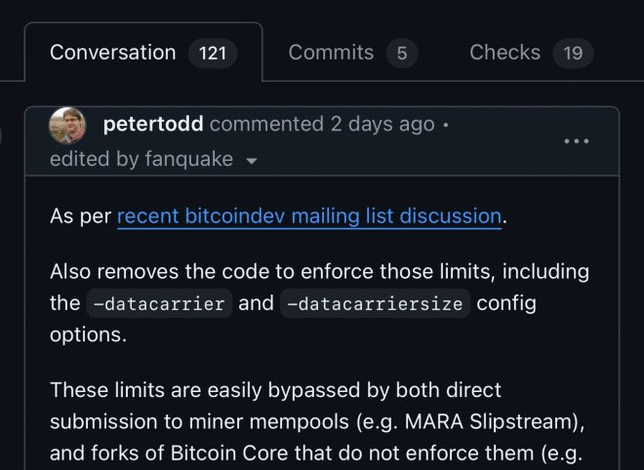Open the three-dot comment options menu
The image size is (644, 470).
point(576,141)
